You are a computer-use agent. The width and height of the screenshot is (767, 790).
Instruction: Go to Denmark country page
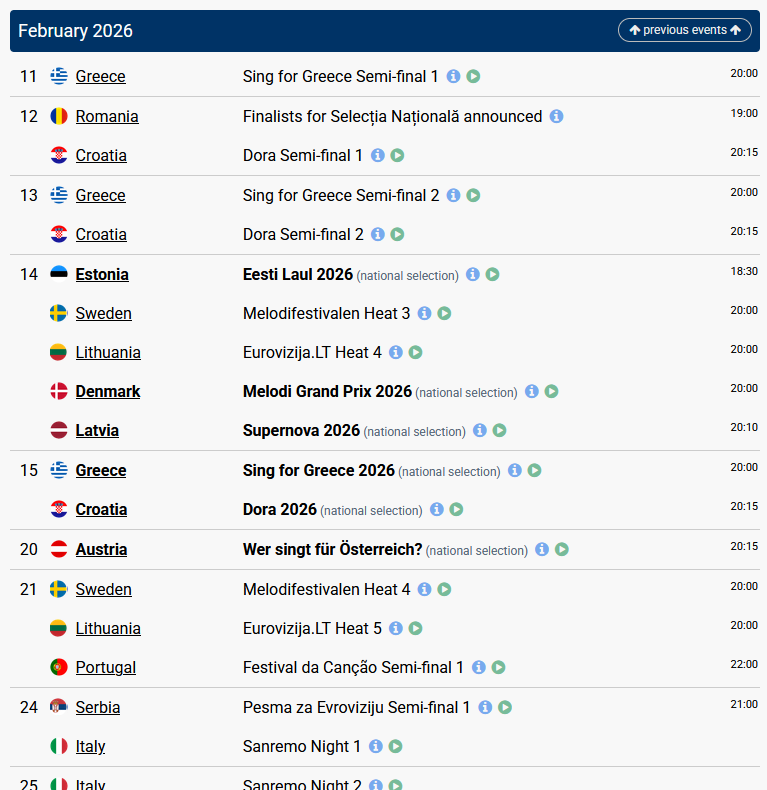click(x=108, y=391)
